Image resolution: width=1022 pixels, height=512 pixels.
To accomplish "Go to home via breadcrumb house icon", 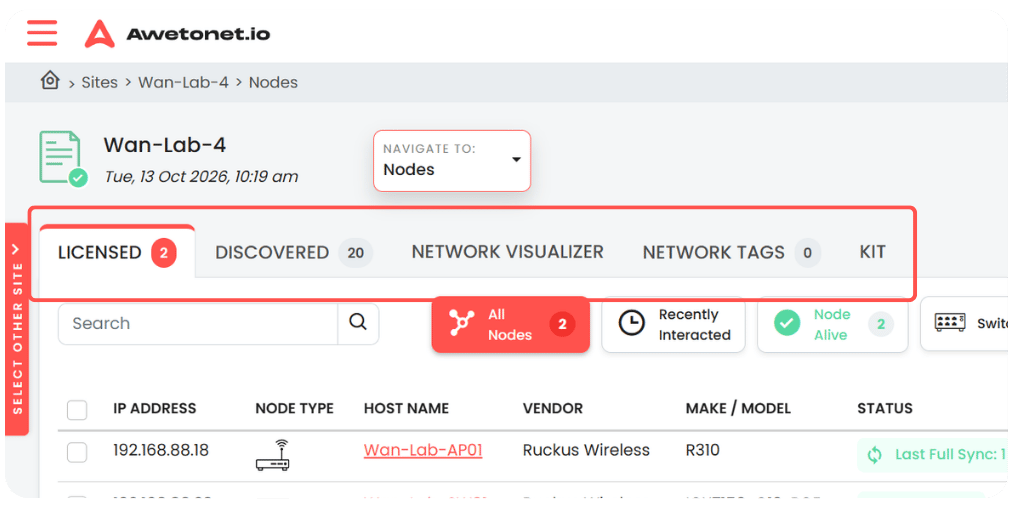I will (50, 81).
